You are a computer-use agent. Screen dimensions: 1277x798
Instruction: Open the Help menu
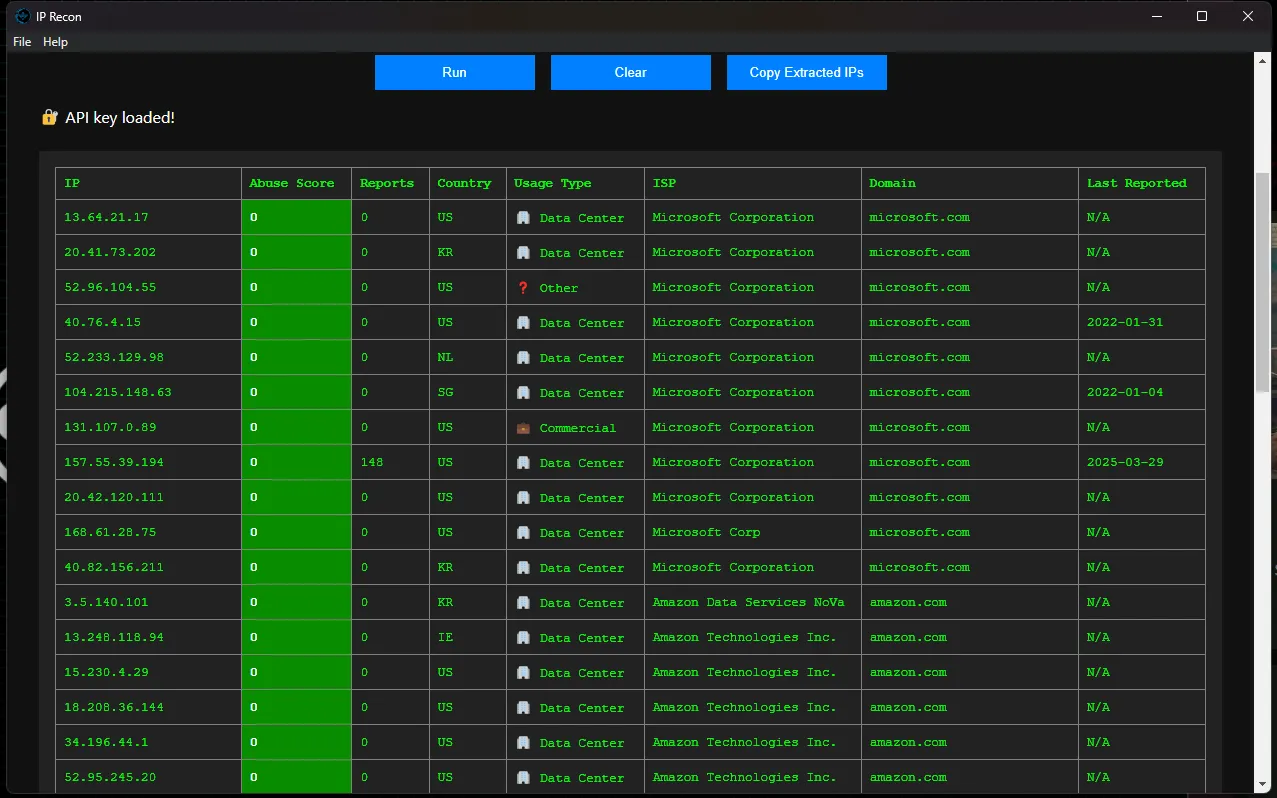click(x=56, y=42)
